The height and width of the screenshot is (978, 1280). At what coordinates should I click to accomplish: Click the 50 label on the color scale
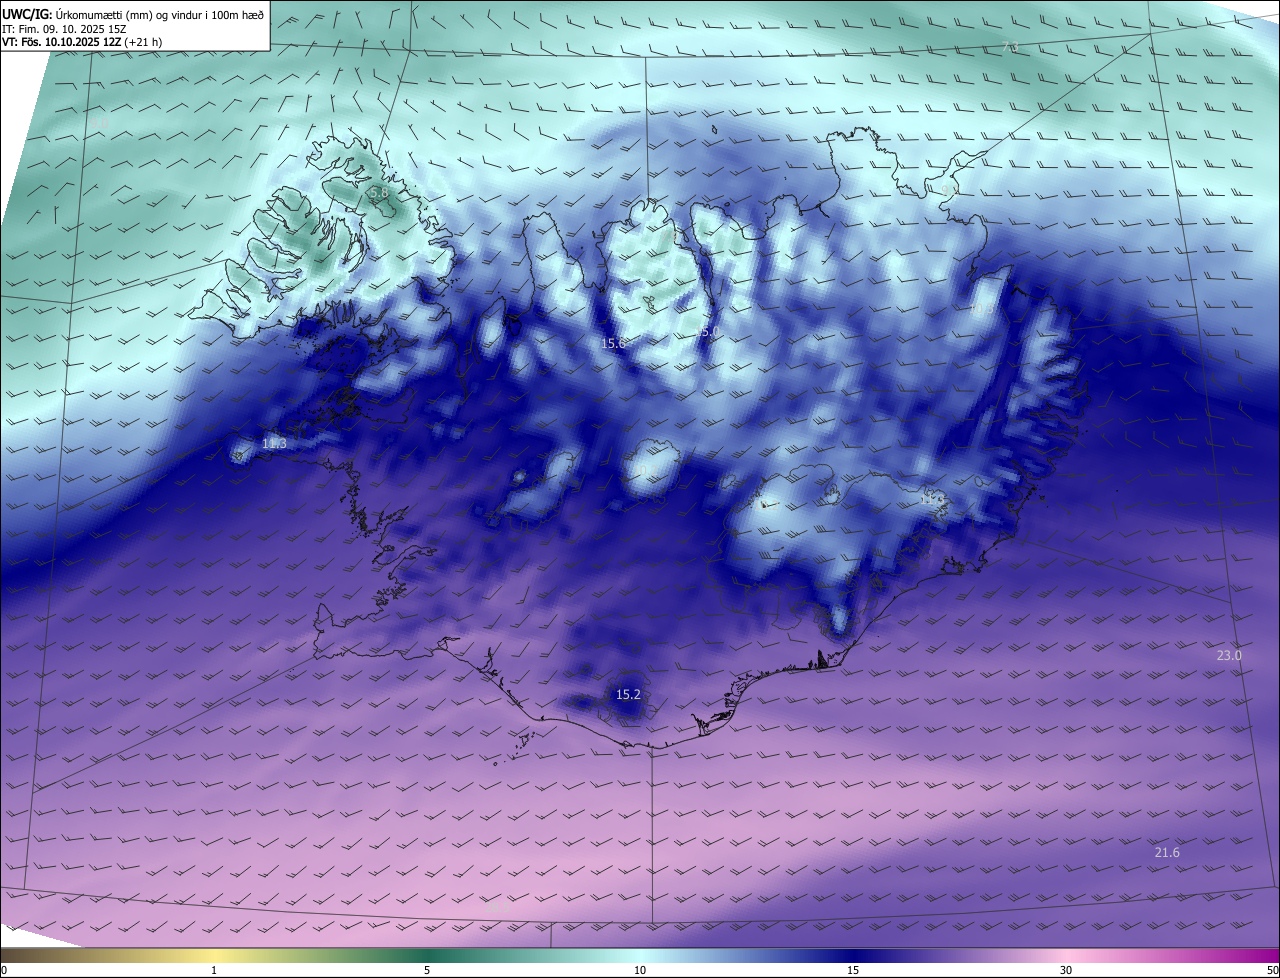click(1272, 970)
